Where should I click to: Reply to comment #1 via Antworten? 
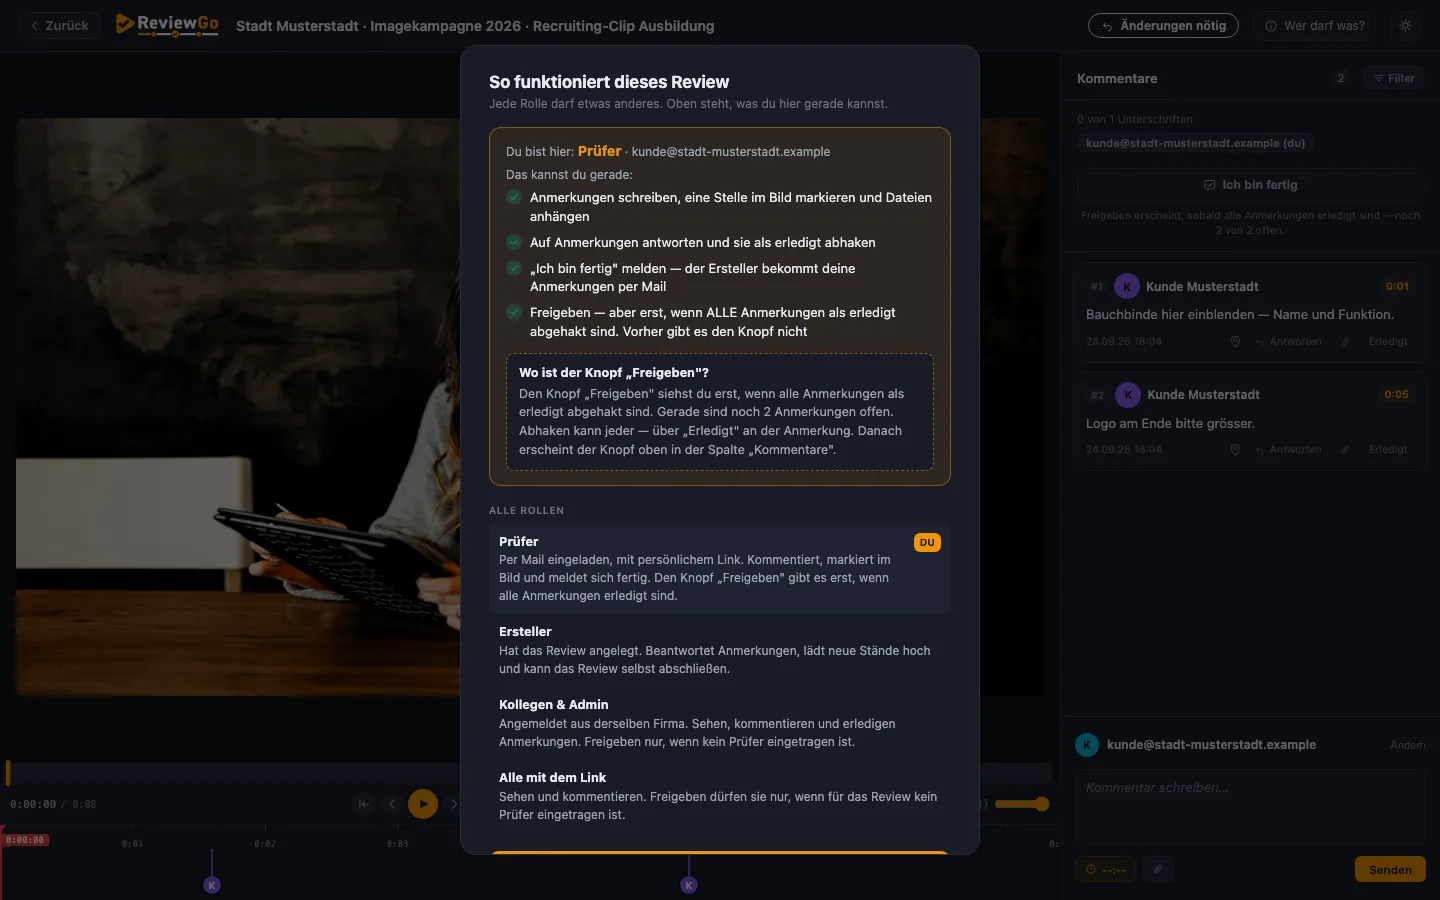1288,342
